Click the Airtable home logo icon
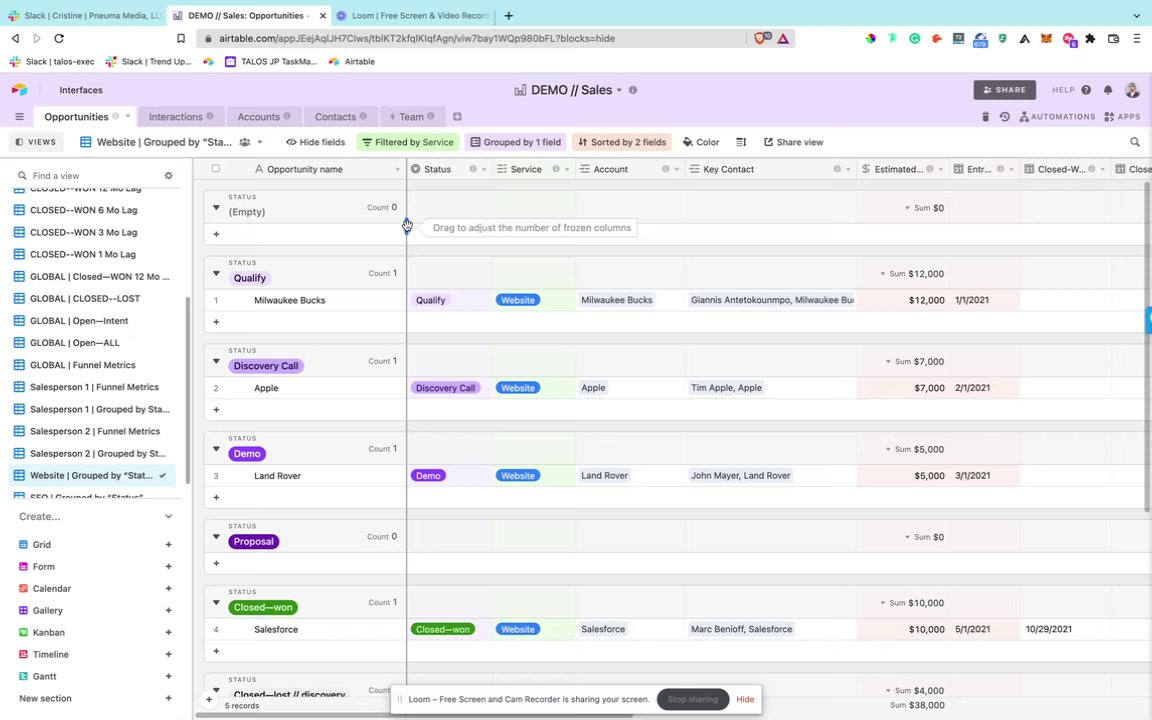Image resolution: width=1152 pixels, height=720 pixels. (x=20, y=90)
